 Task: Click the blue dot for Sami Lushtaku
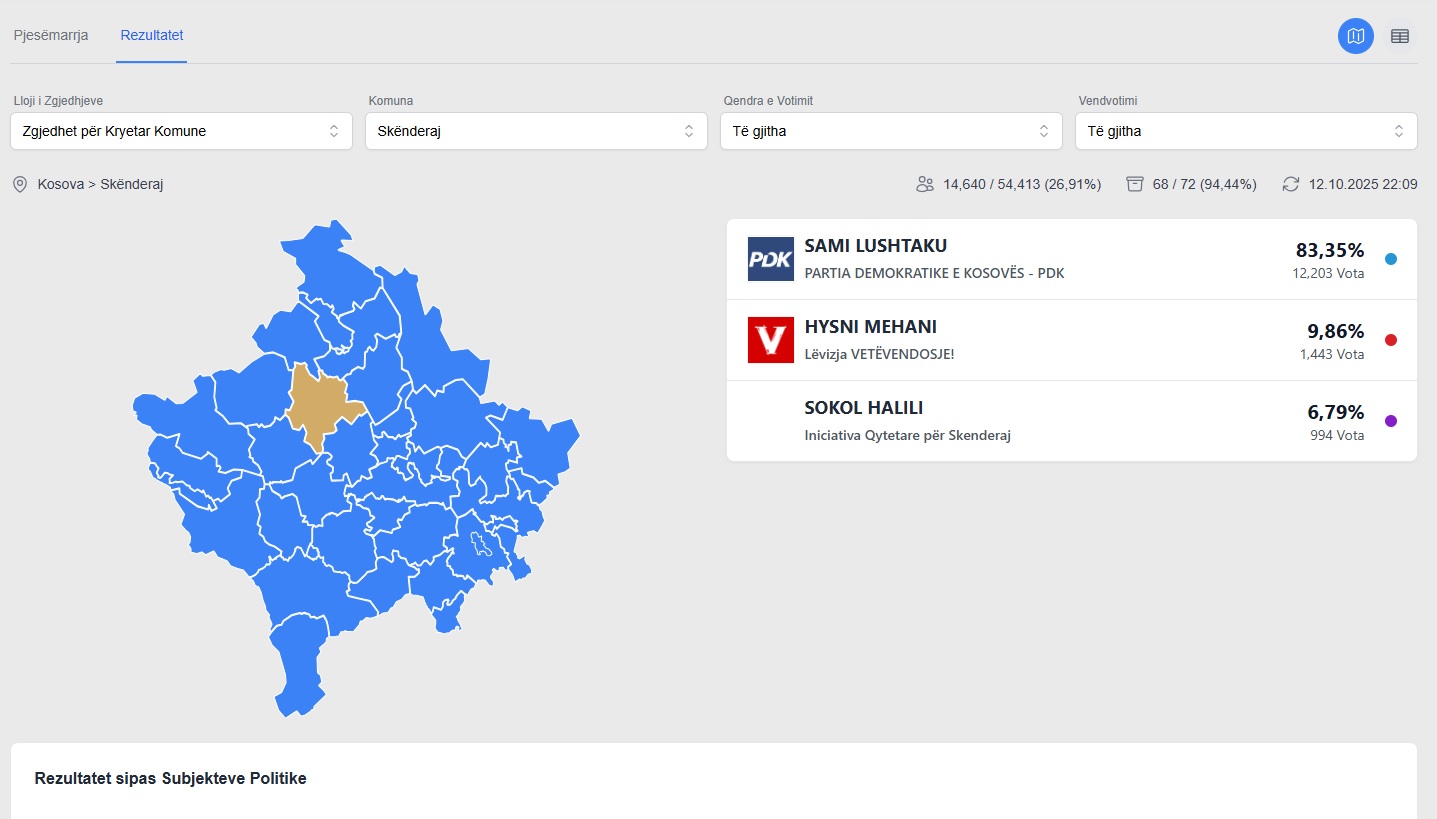[1390, 259]
